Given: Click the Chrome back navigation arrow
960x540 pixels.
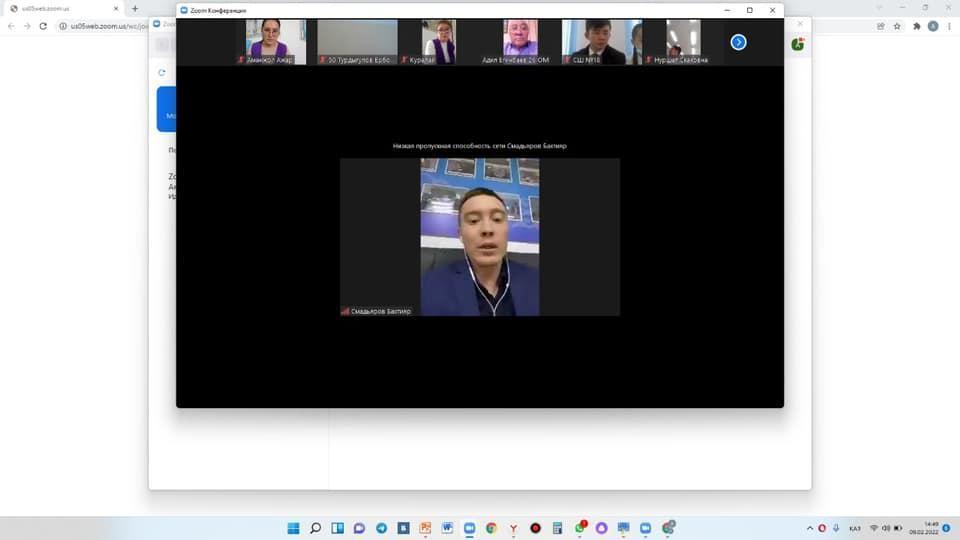Looking at the screenshot, I should click(x=11, y=26).
